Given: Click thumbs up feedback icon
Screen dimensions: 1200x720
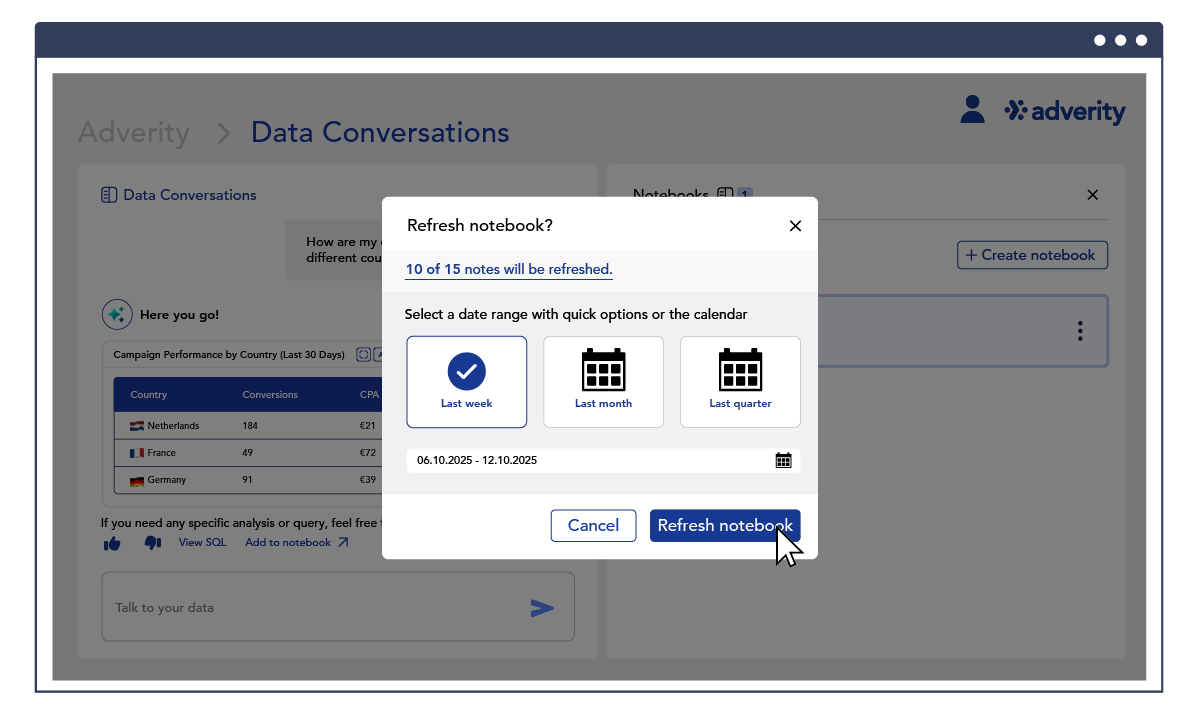Looking at the screenshot, I should click(x=112, y=543).
